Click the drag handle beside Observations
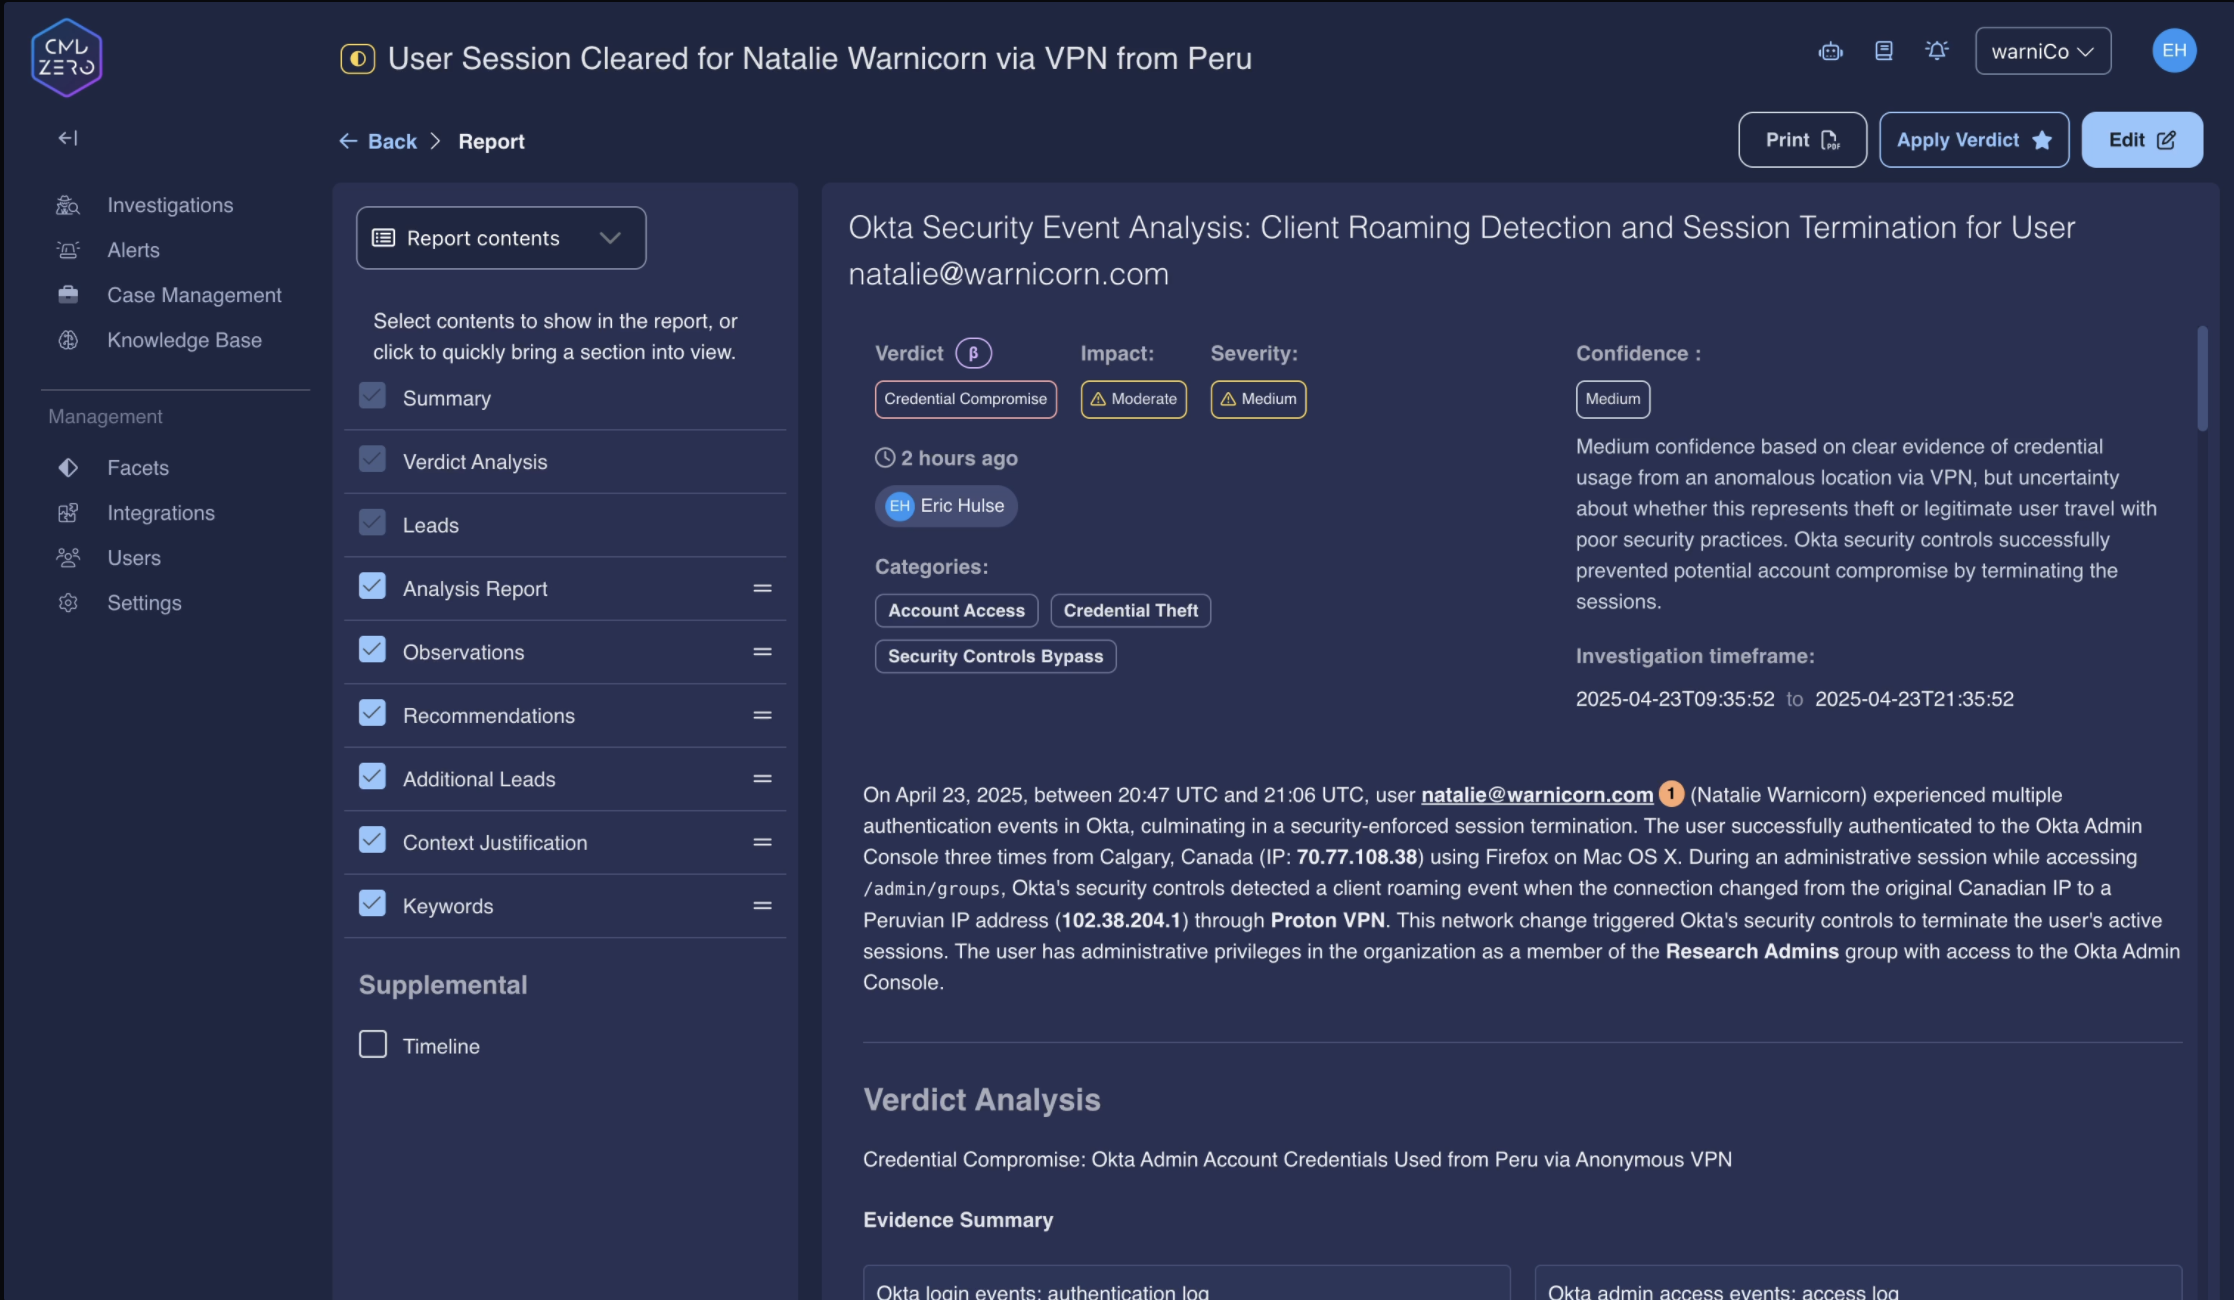 [762, 652]
